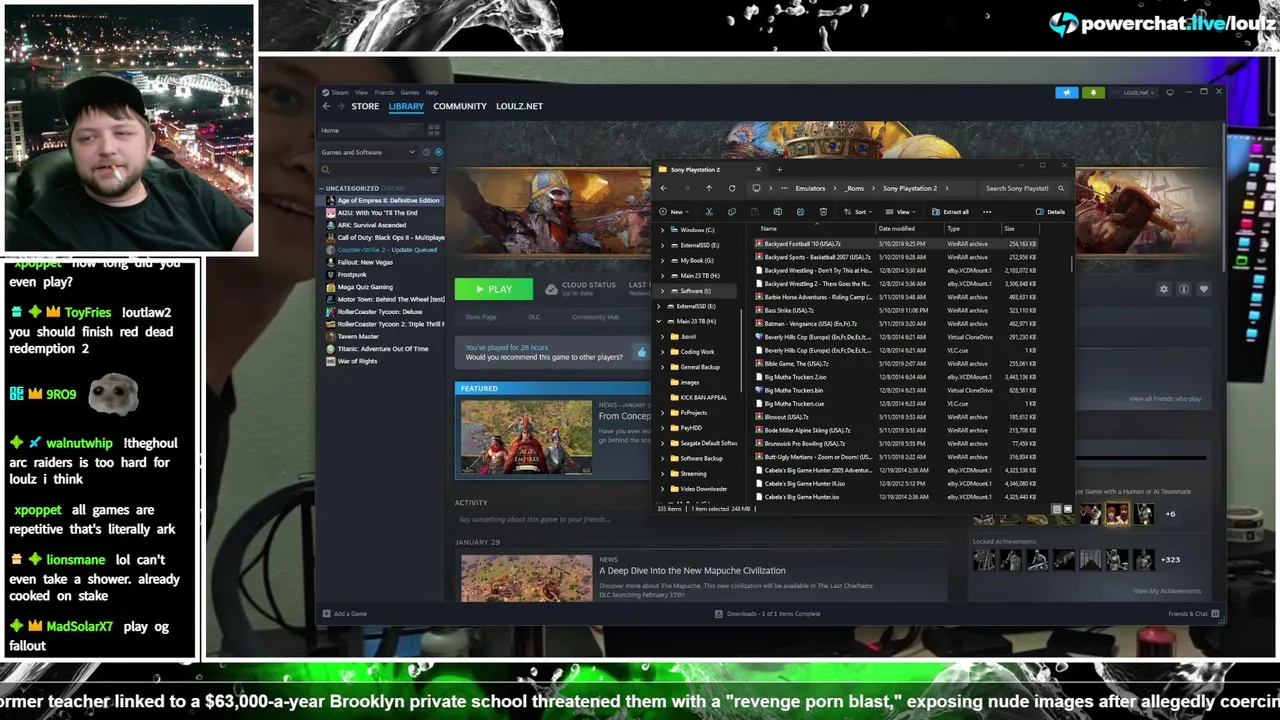
Task: Favorite the game using the heart icon
Action: (1204, 289)
